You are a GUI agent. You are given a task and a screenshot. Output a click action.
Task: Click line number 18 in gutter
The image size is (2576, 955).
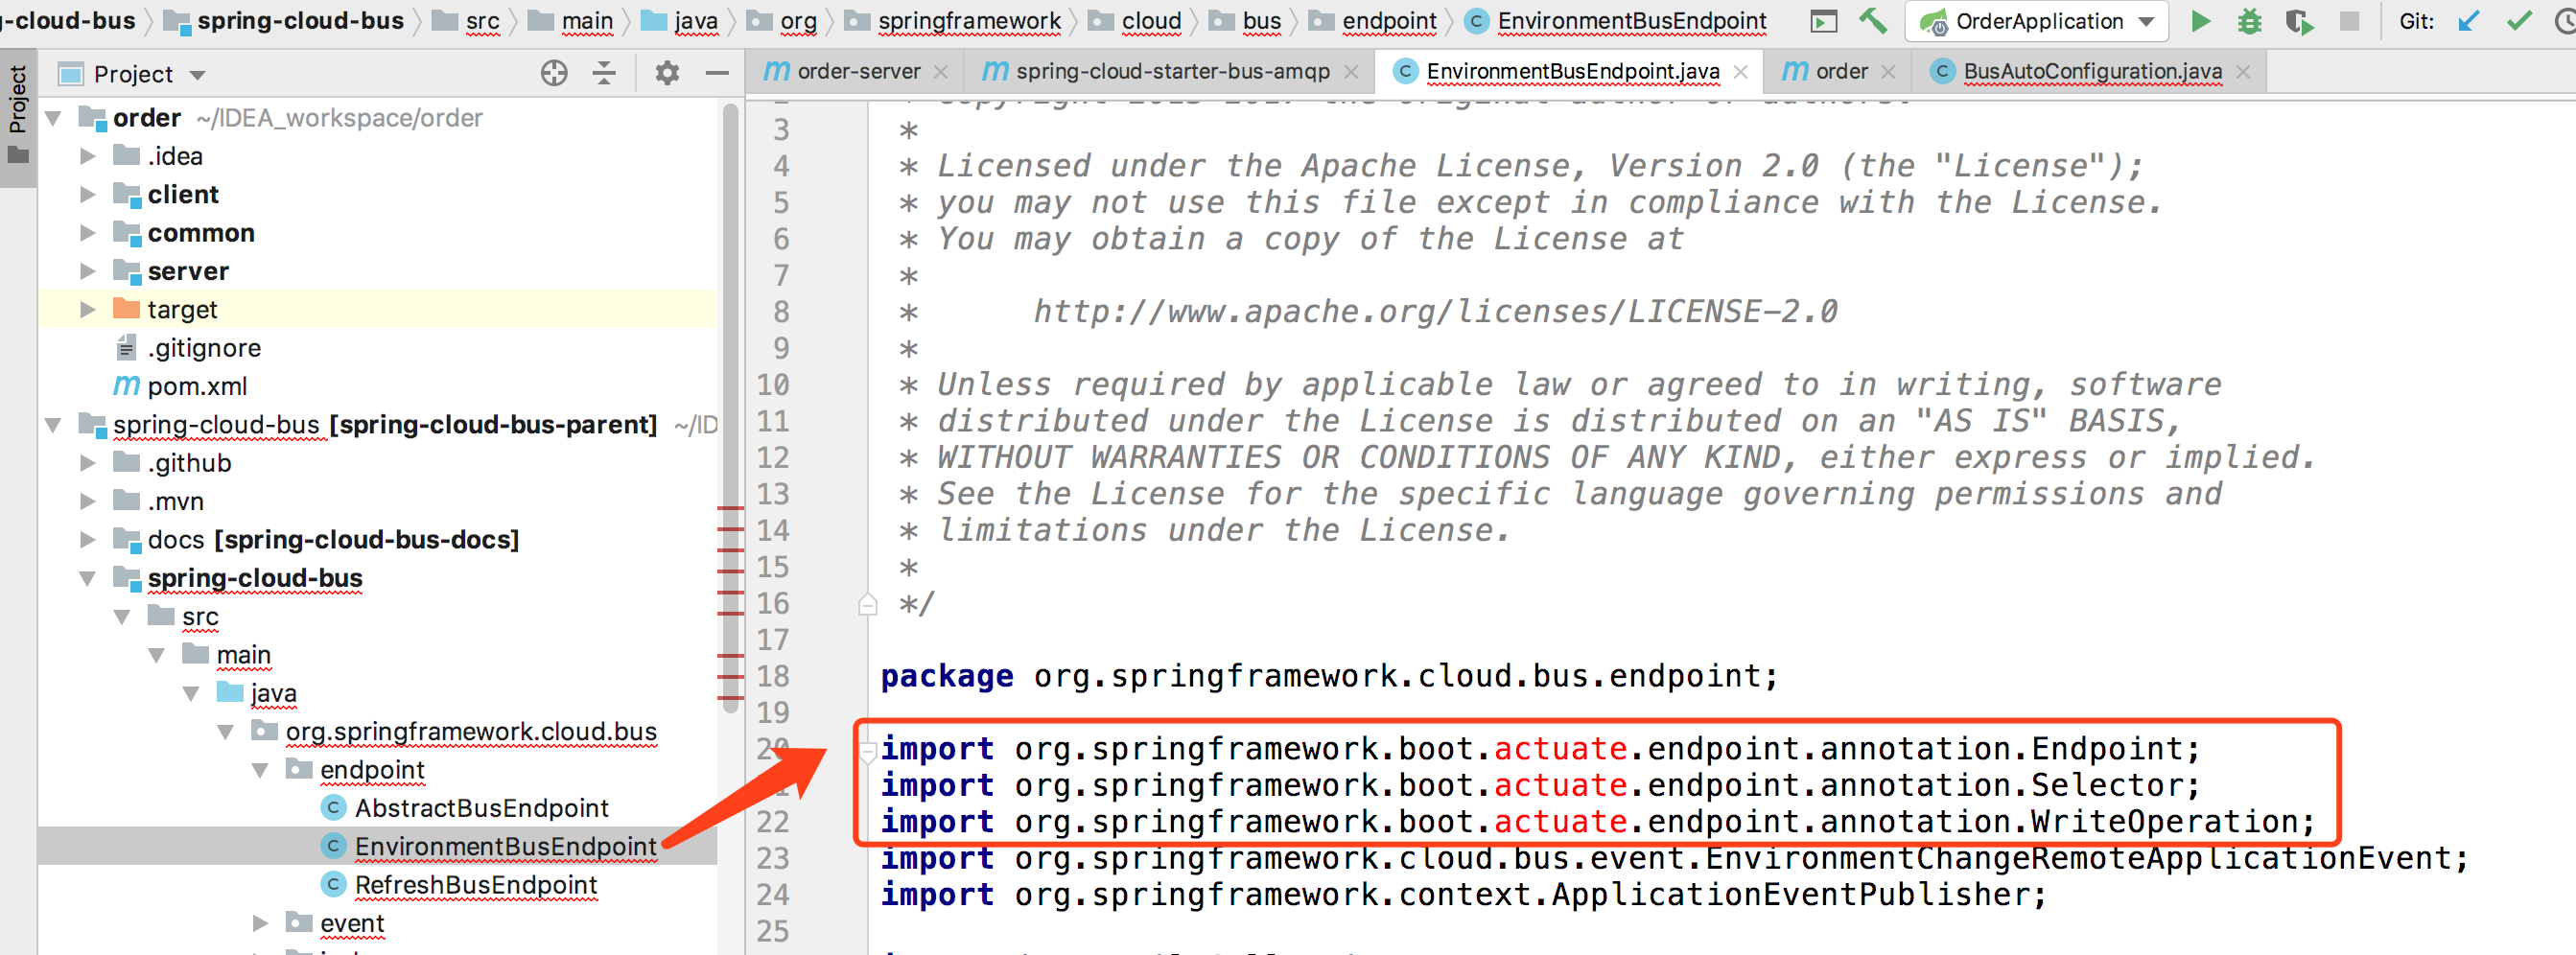pyautogui.click(x=773, y=677)
